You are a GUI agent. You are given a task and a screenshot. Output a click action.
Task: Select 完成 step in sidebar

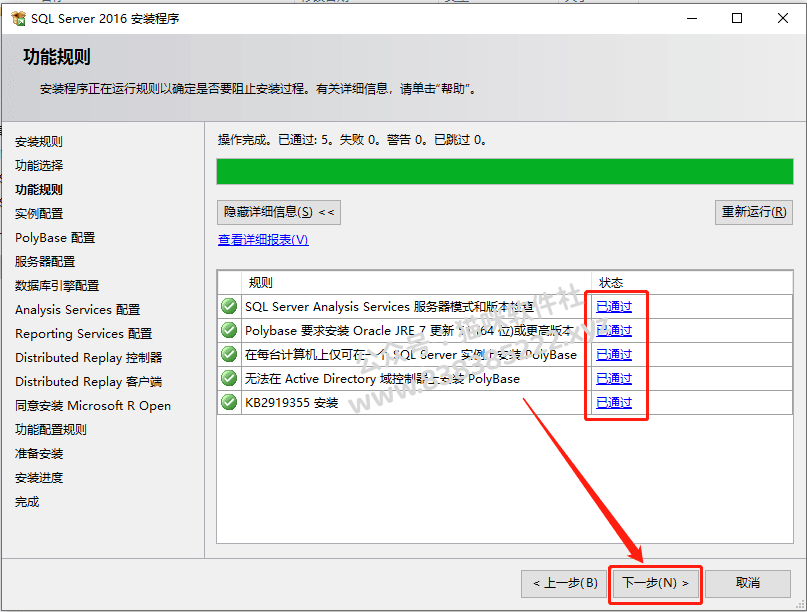click(27, 502)
